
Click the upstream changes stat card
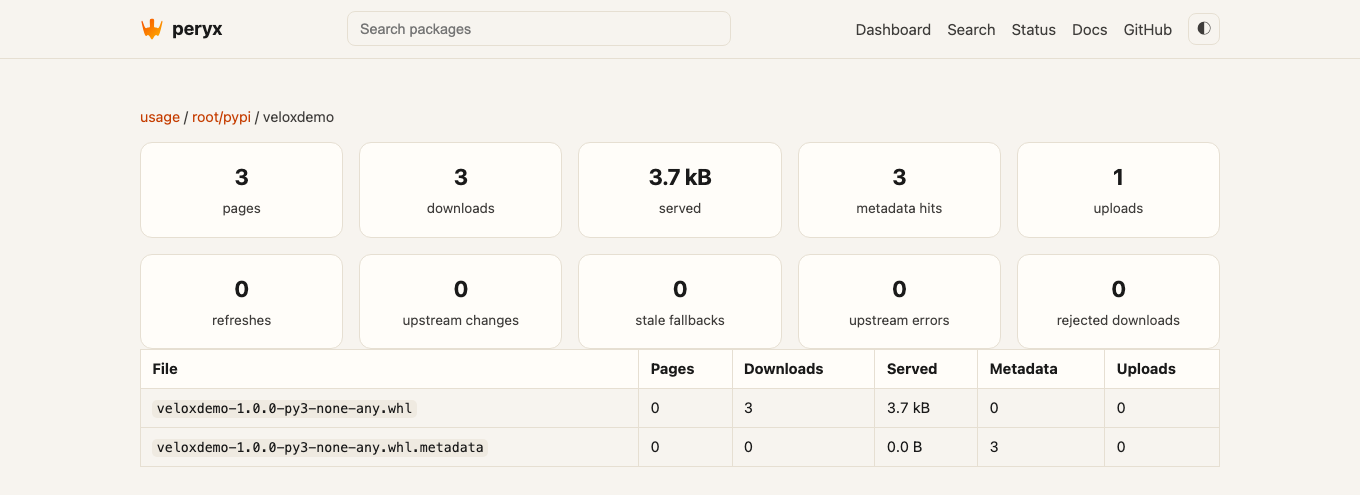point(460,302)
